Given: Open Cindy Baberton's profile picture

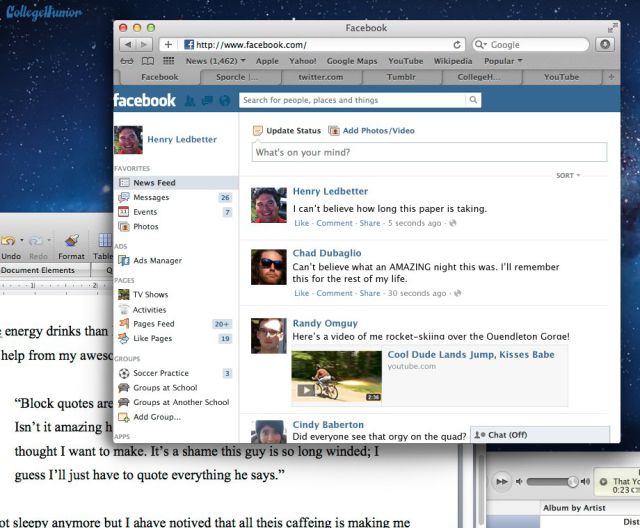Looking at the screenshot, I should tap(268, 432).
